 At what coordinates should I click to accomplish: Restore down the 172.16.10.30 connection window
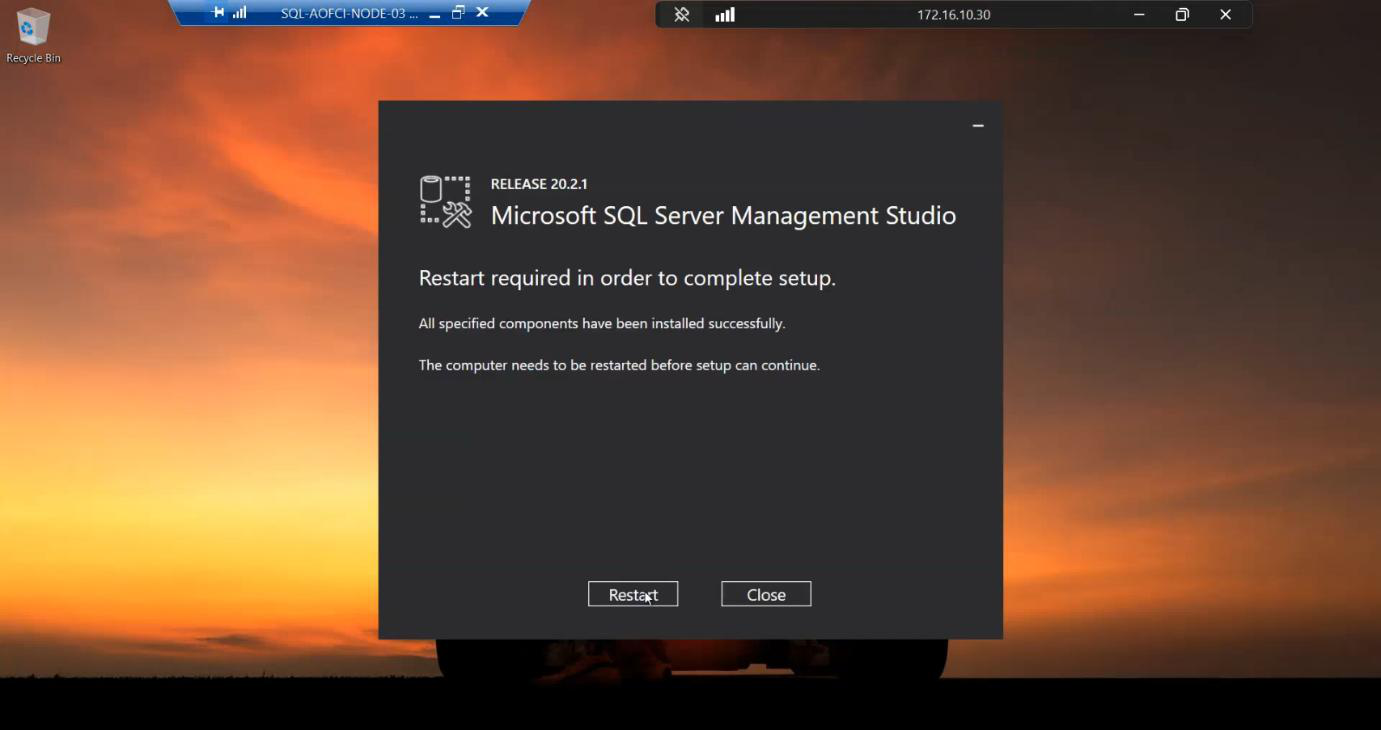[1182, 15]
